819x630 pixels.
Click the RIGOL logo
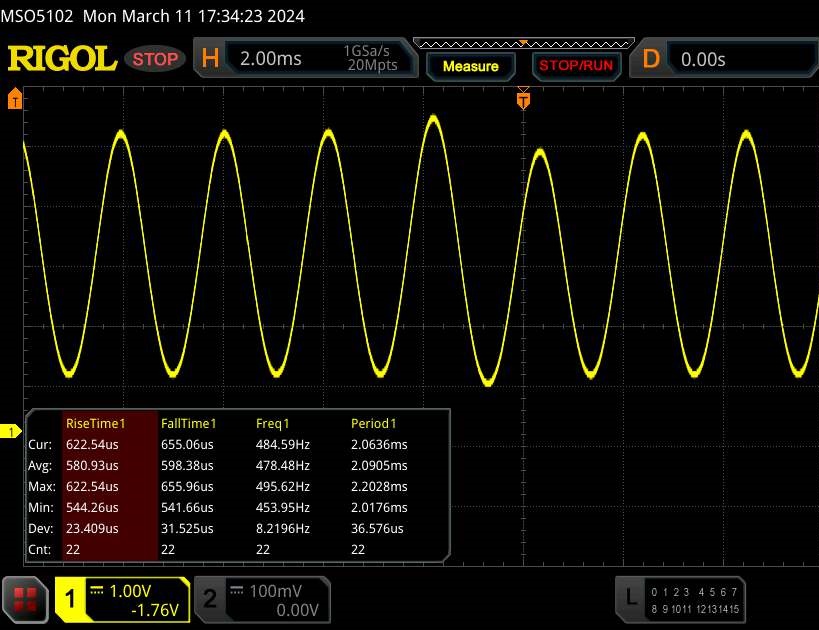(62, 58)
